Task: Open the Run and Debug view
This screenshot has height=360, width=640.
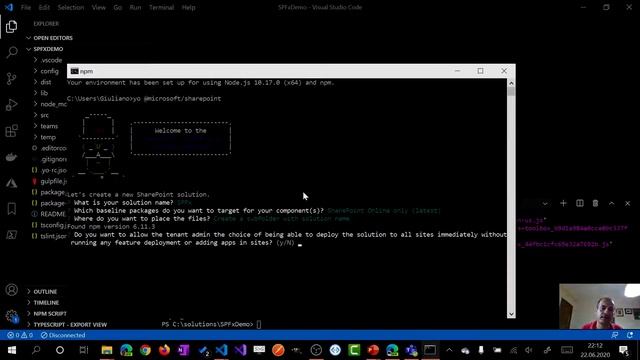Action: [11, 104]
